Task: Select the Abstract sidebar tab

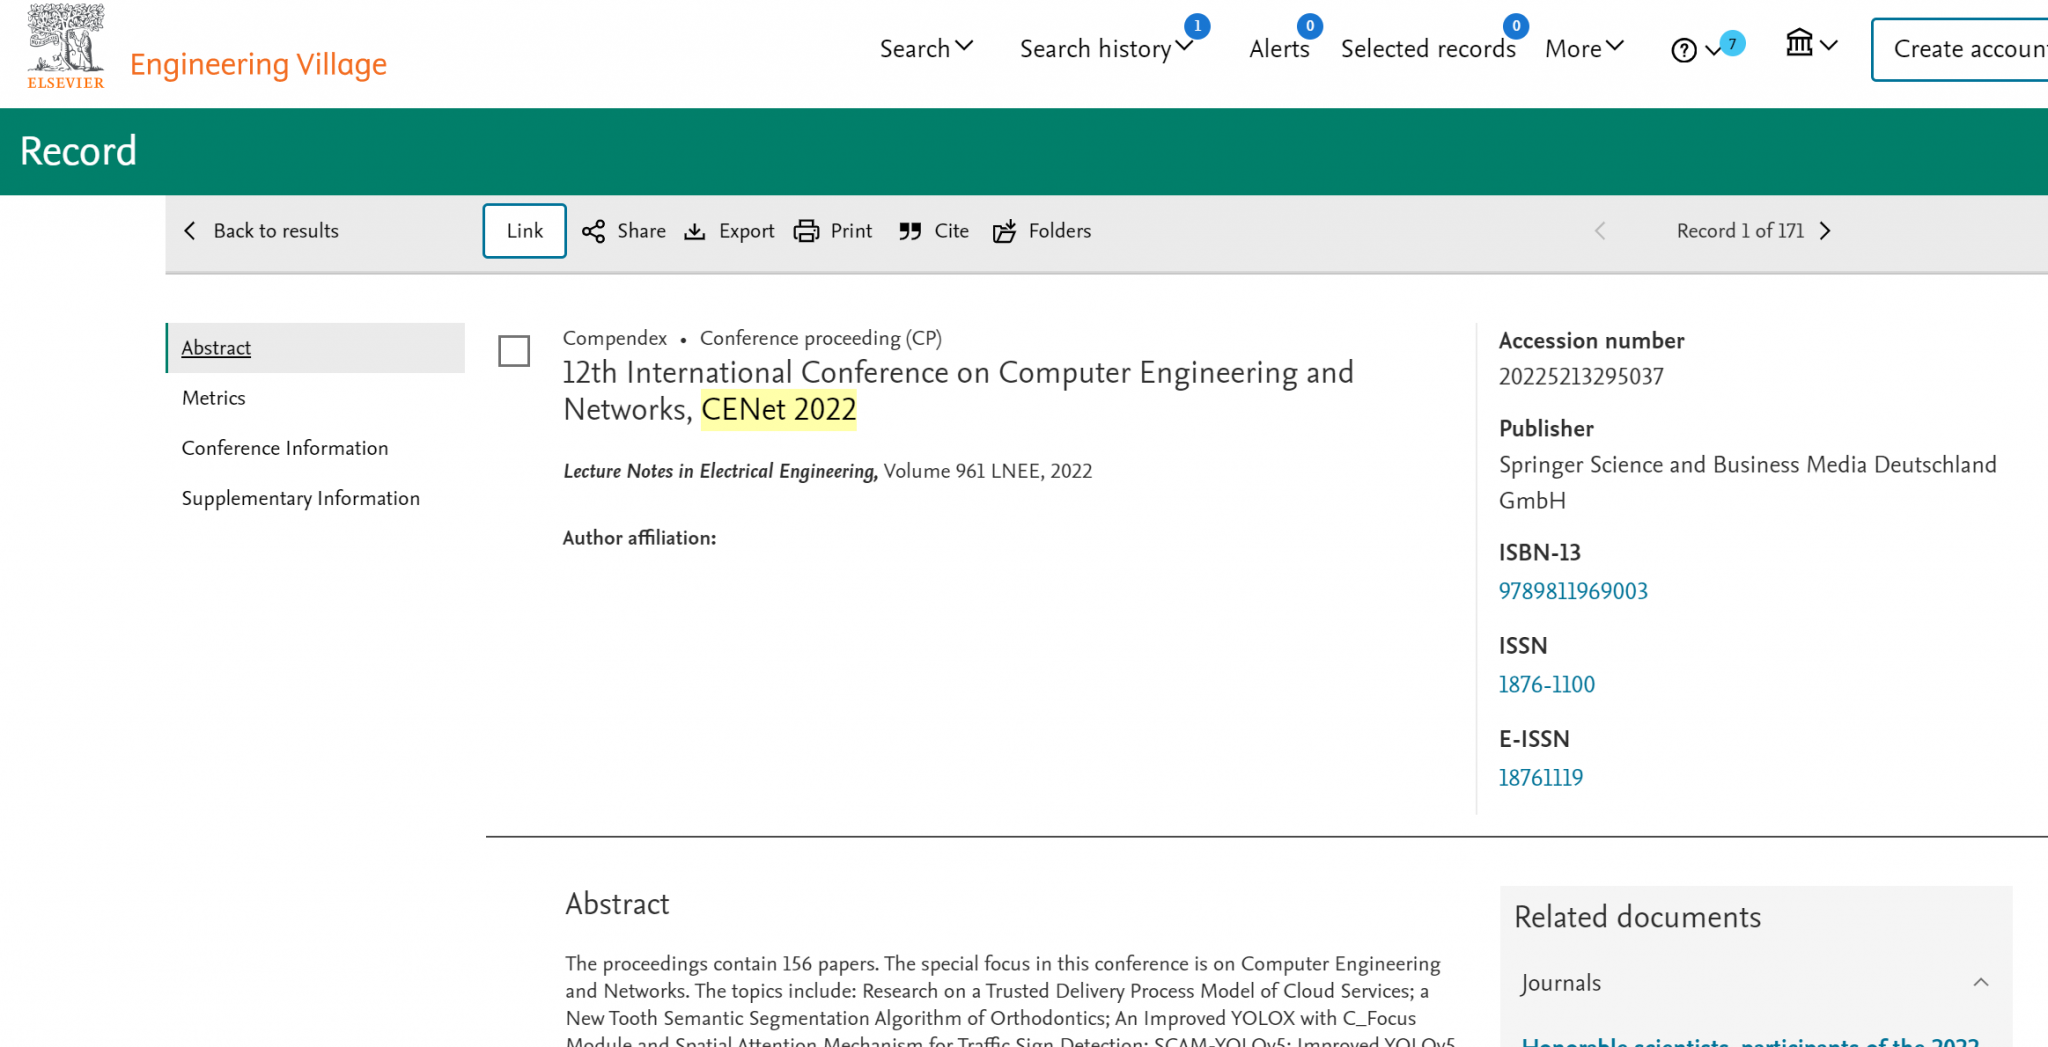Action: click(x=315, y=348)
